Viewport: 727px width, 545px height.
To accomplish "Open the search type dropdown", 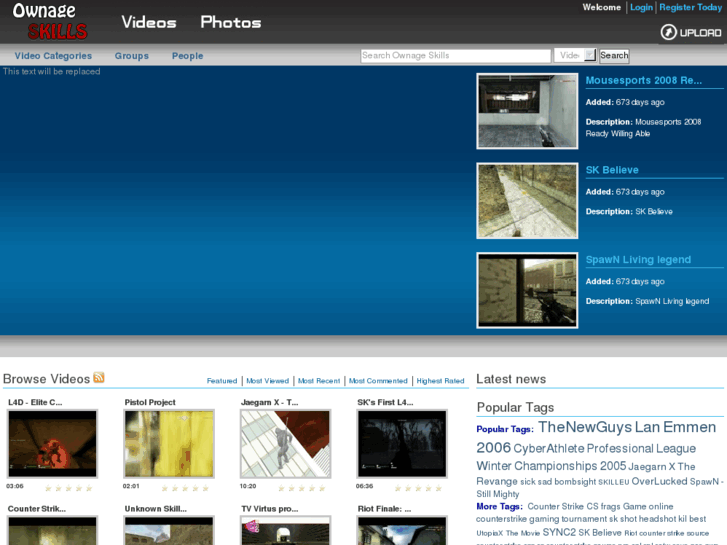I will (575, 56).
